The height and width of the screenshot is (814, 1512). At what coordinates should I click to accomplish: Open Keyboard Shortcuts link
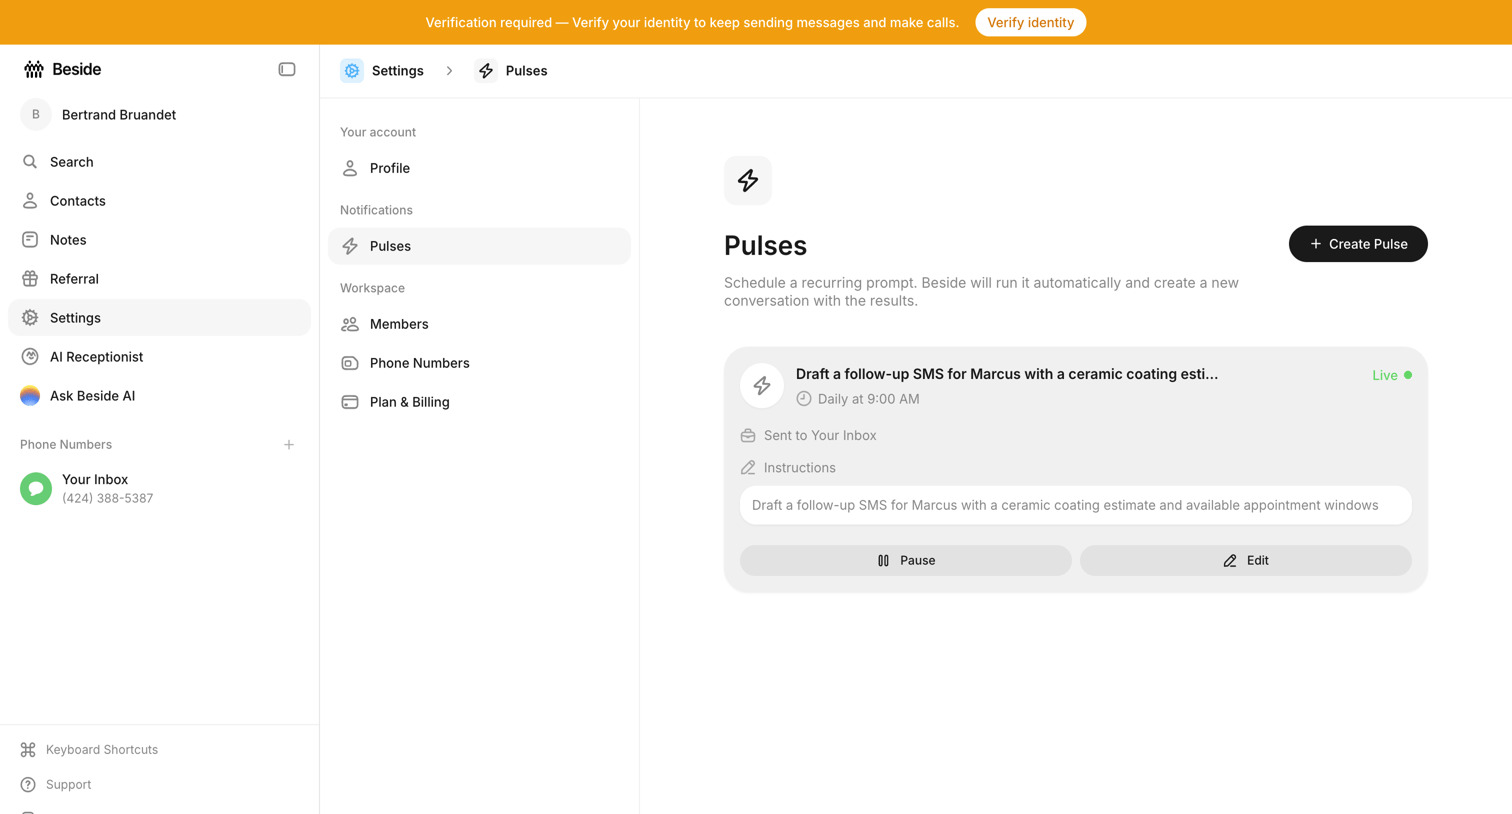point(102,750)
